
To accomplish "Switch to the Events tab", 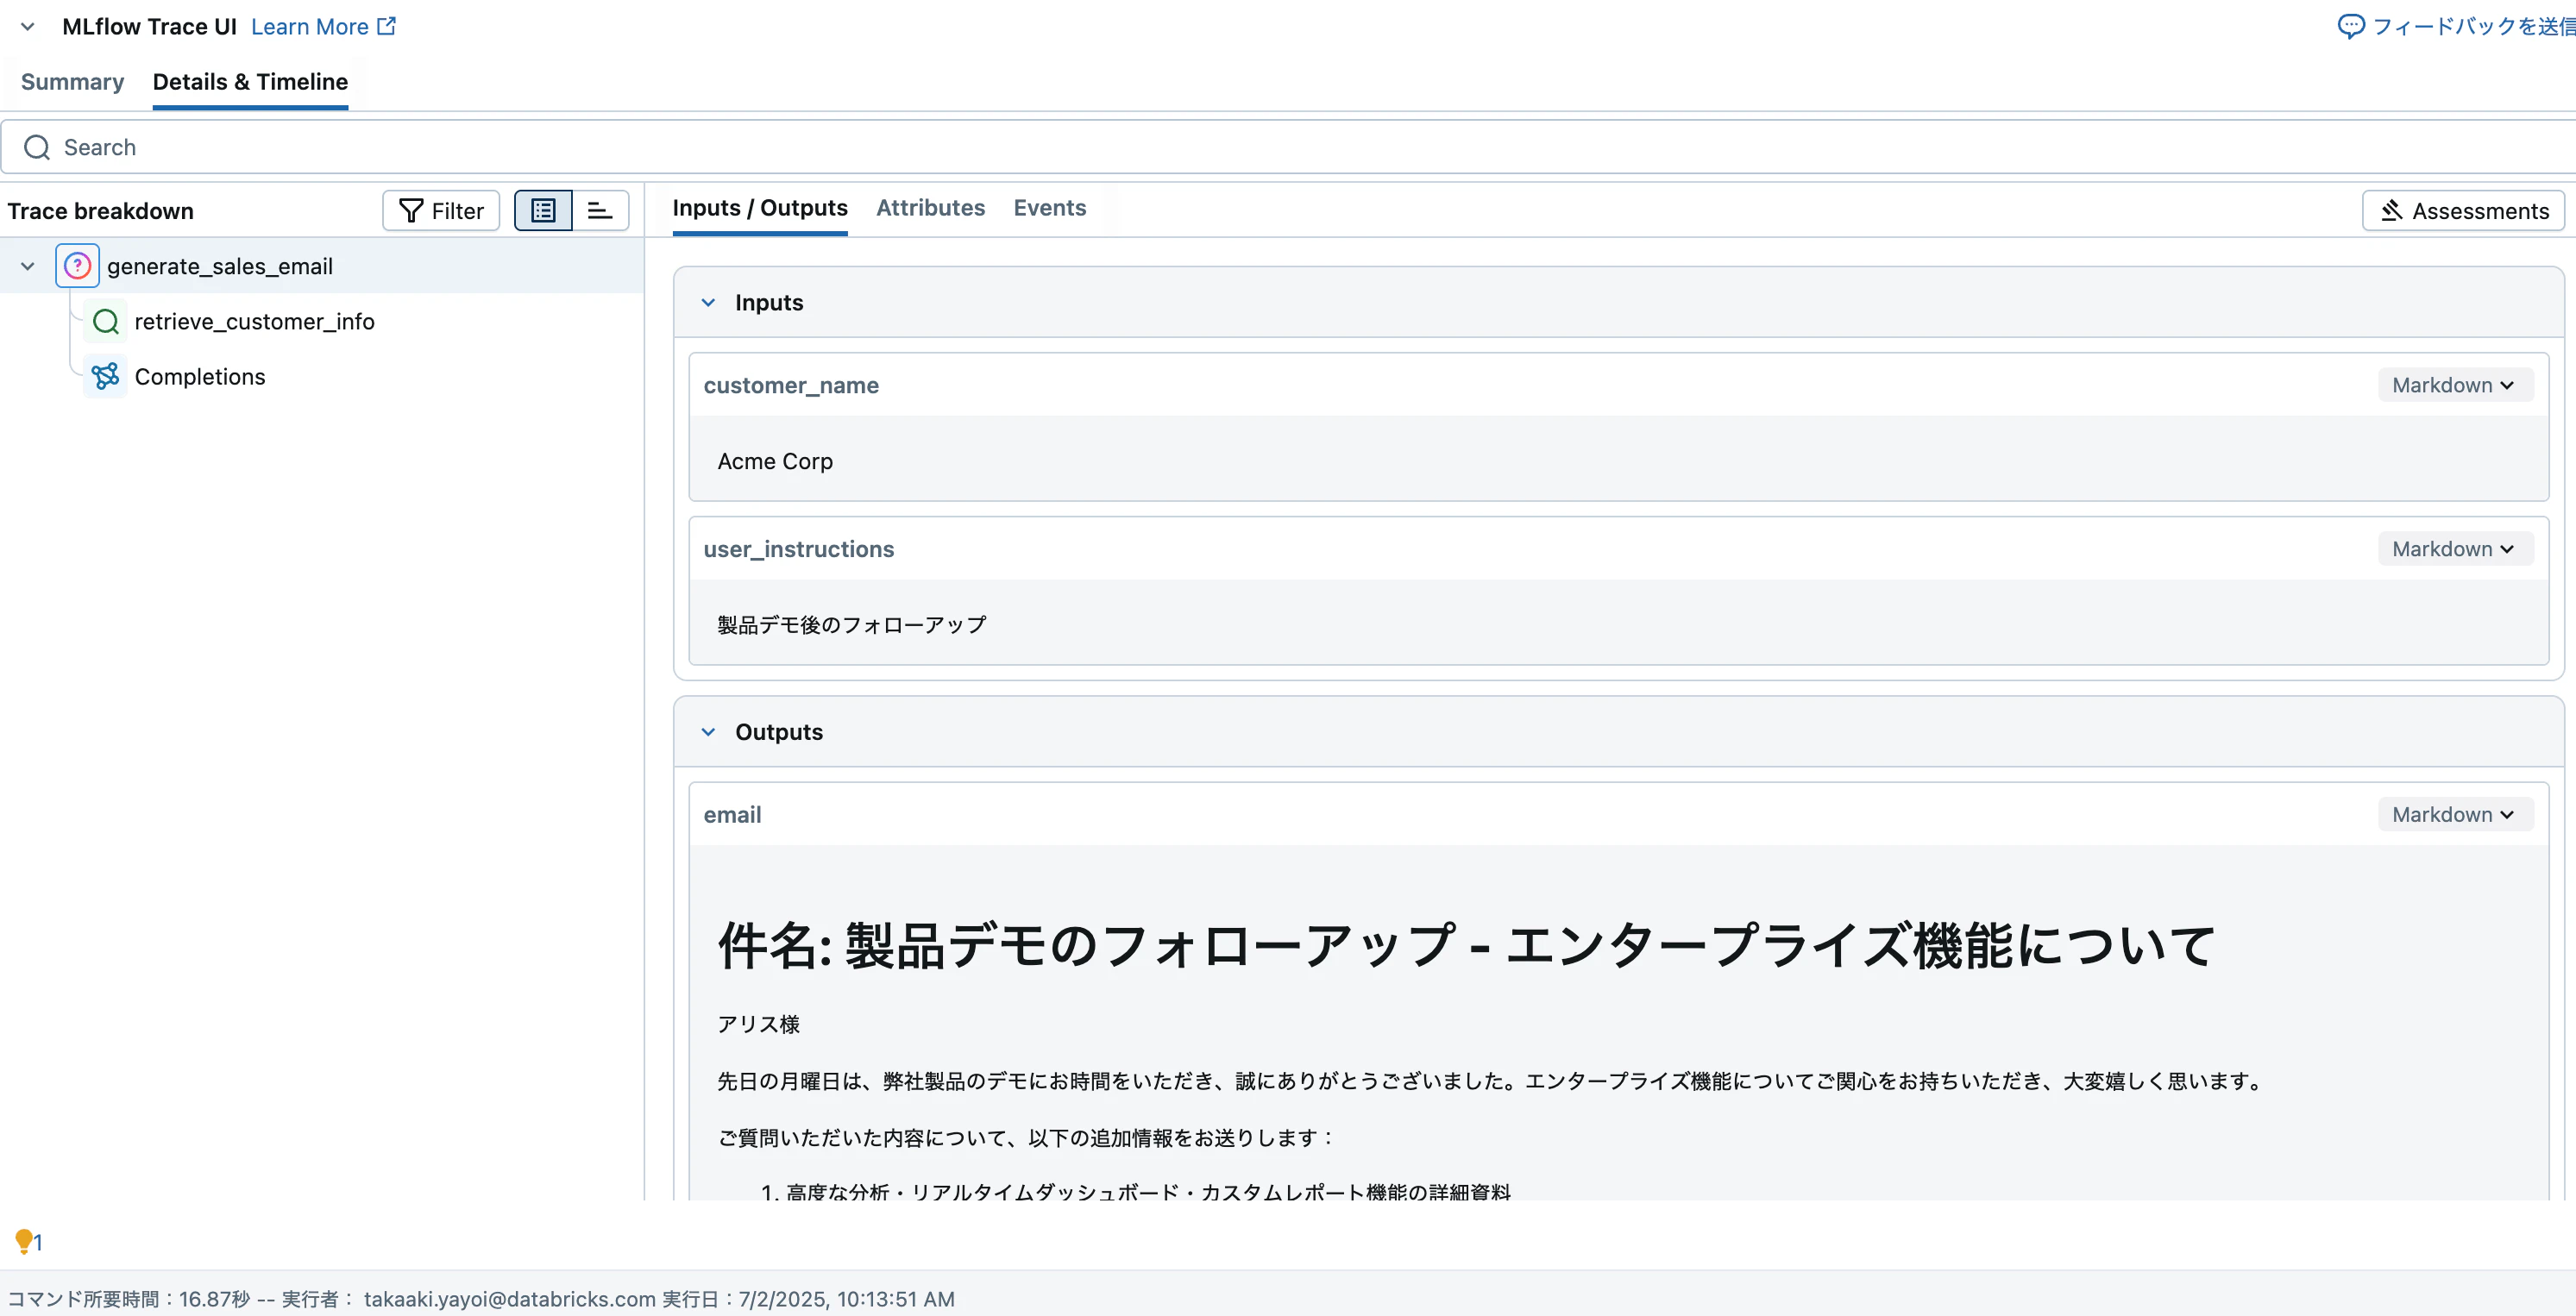I will point(1050,208).
